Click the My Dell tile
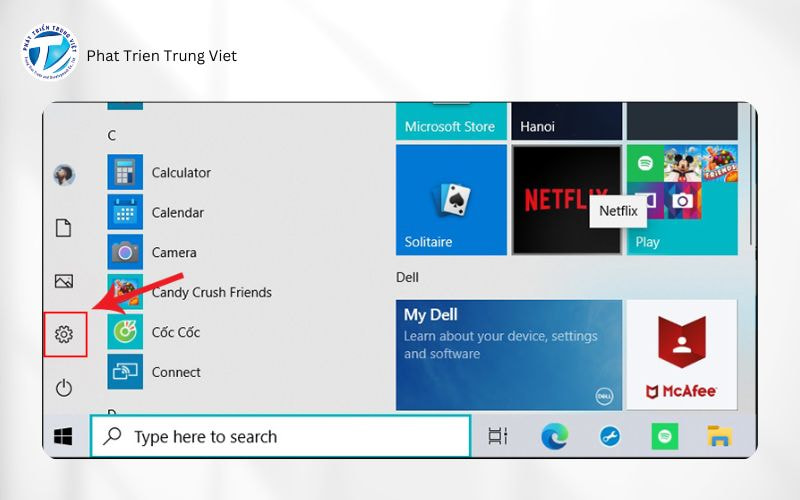Screen dimensions: 800x500 tap(509, 354)
